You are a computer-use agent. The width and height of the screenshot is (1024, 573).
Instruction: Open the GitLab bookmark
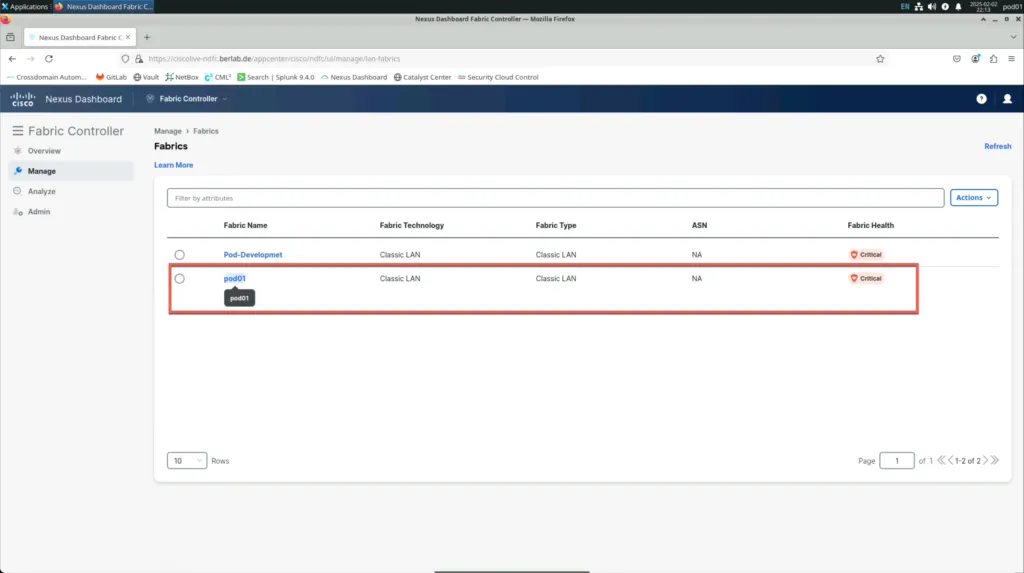coord(112,77)
